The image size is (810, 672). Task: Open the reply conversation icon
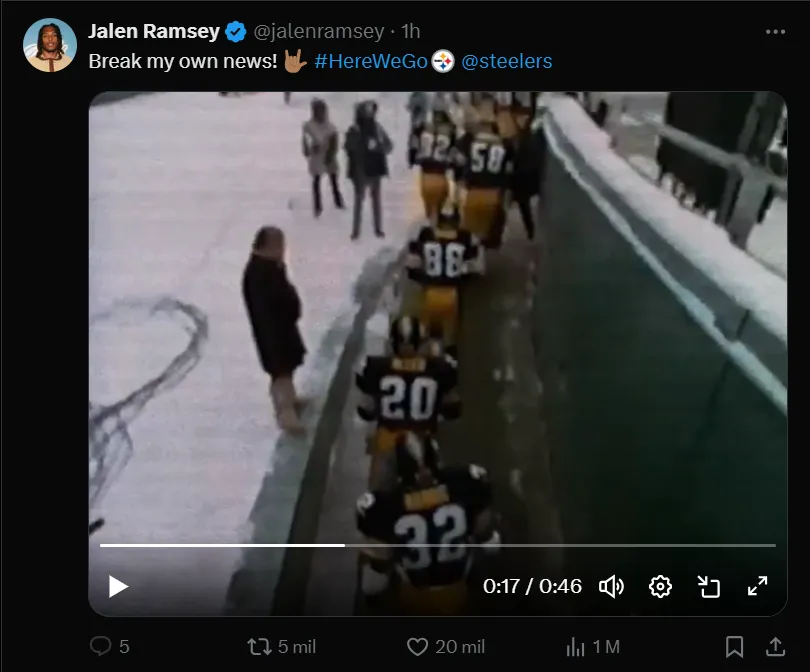pos(101,647)
